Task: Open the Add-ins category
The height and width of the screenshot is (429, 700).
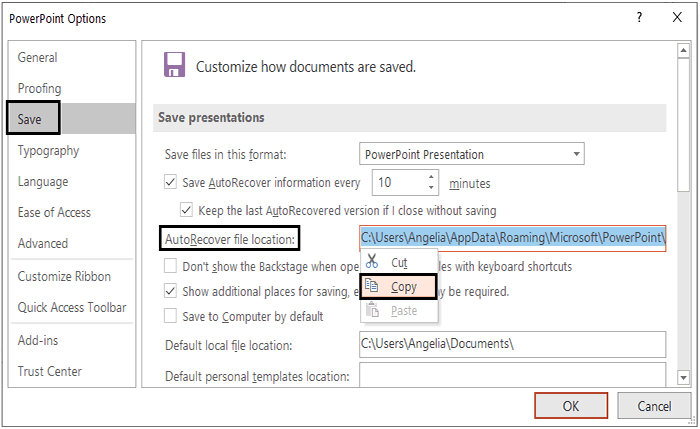Action: tap(72, 340)
